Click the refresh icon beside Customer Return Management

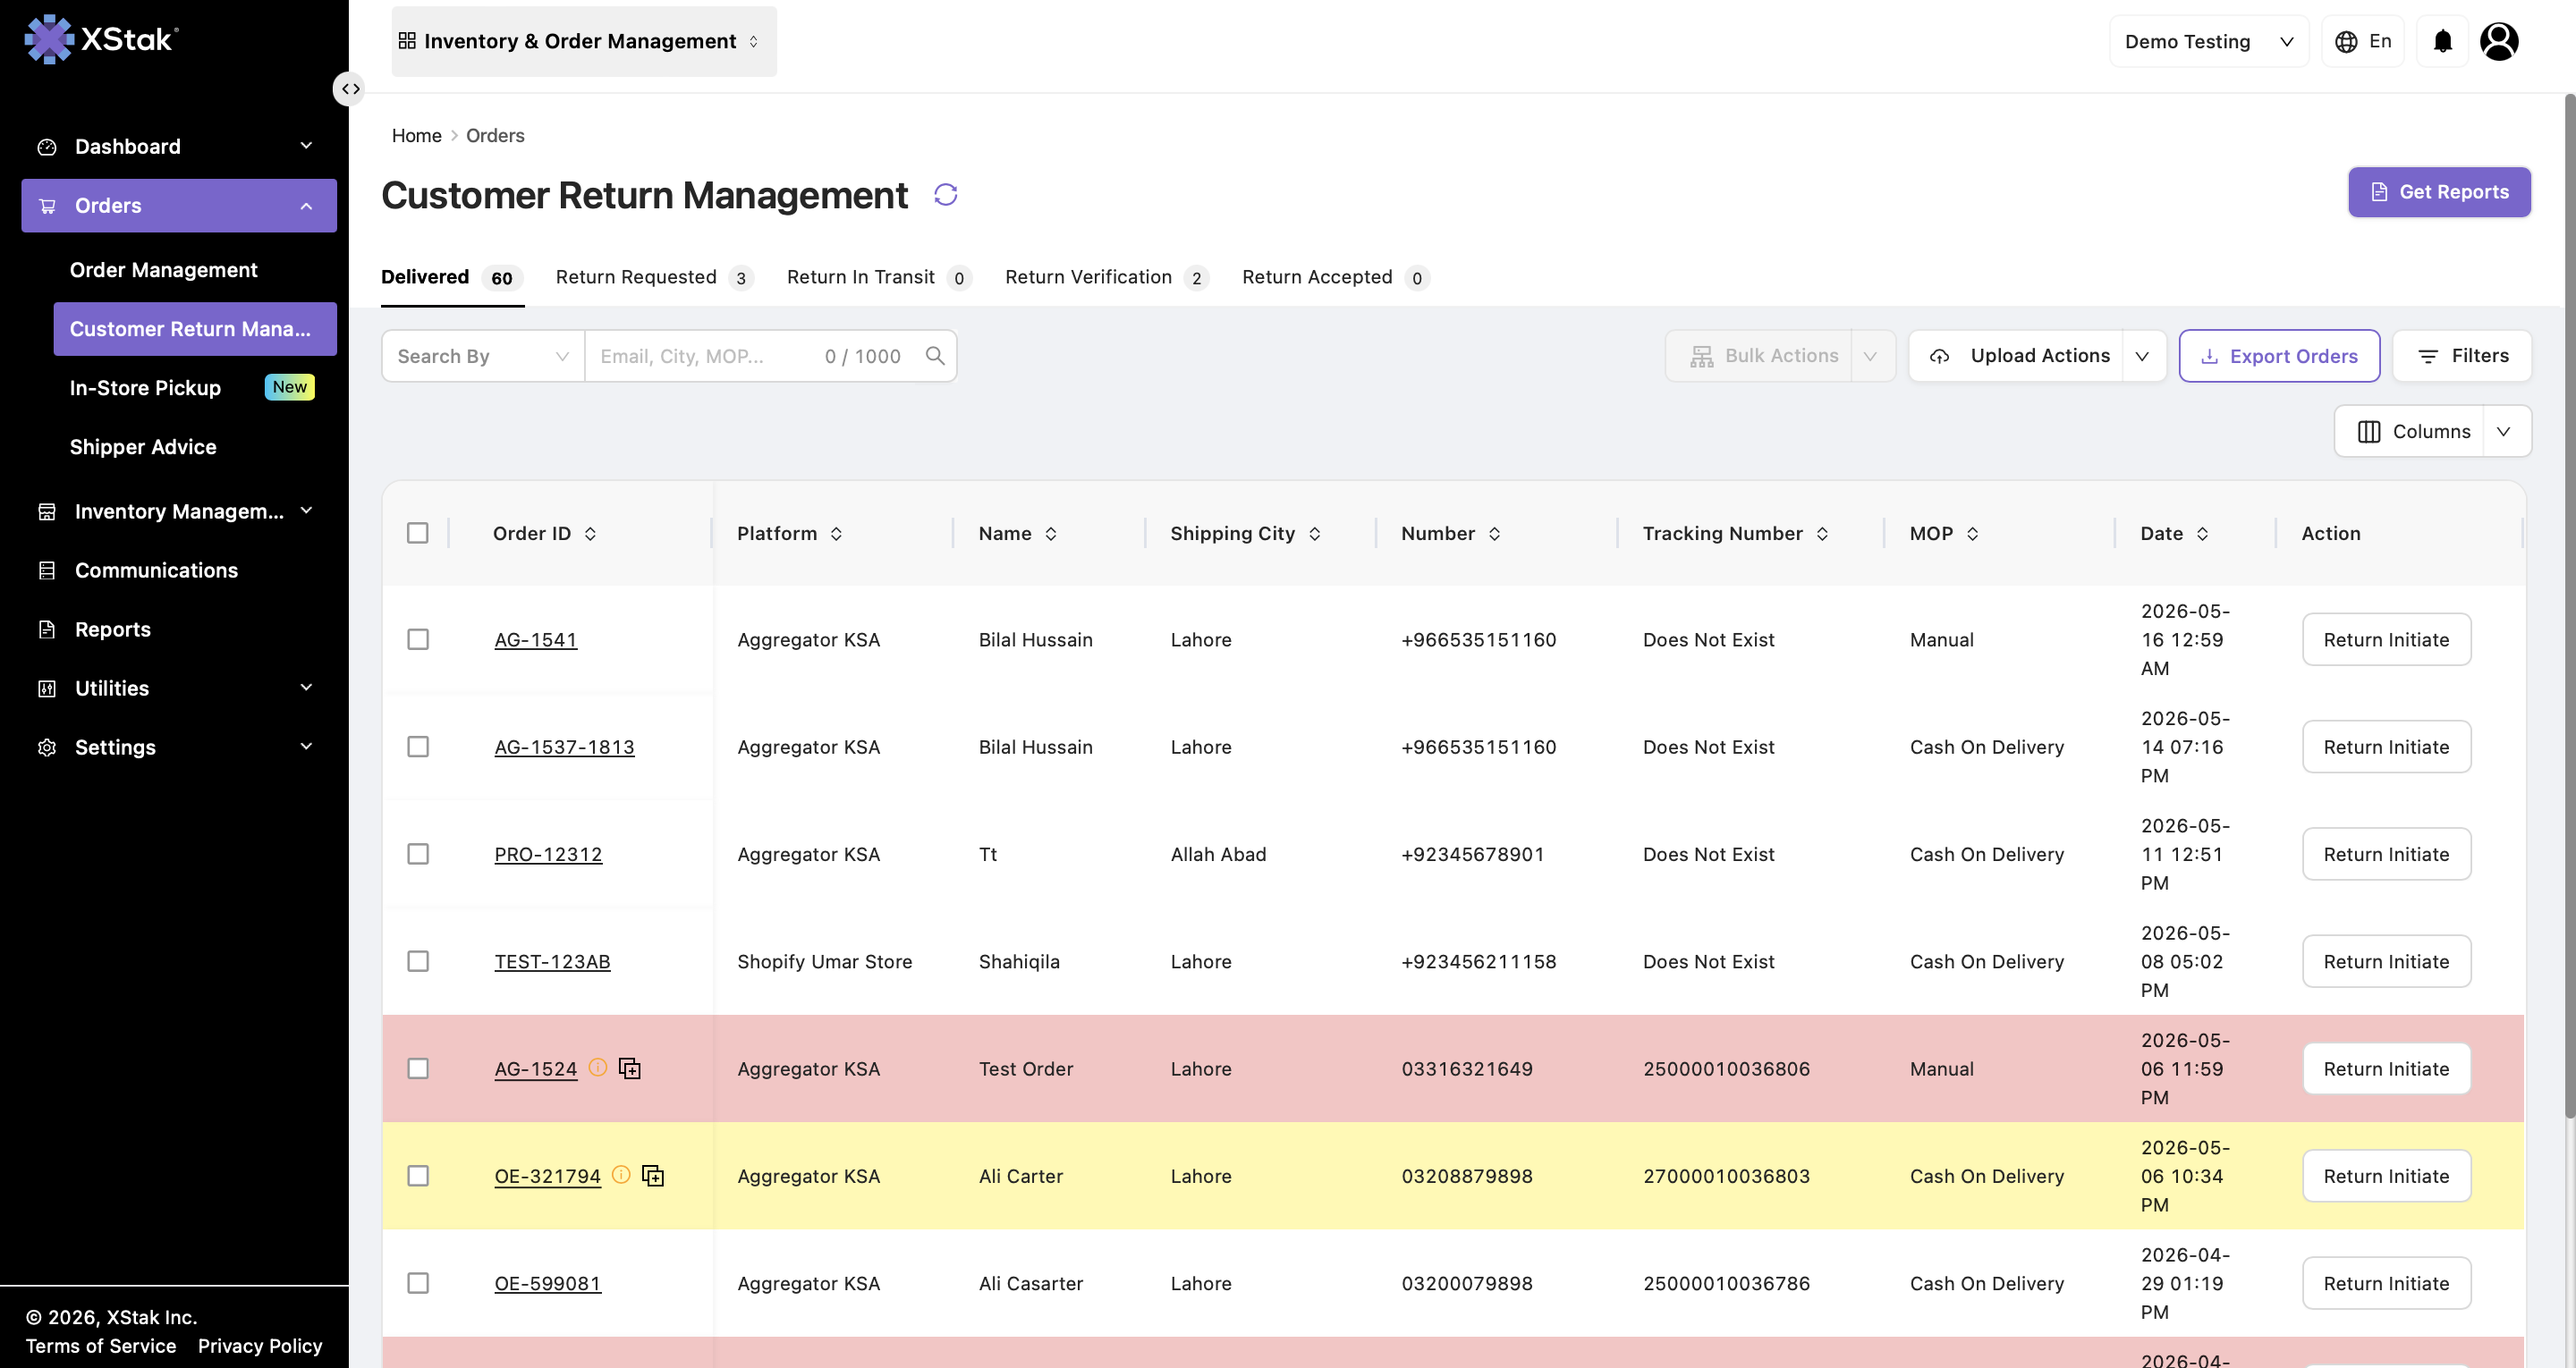[x=945, y=194]
